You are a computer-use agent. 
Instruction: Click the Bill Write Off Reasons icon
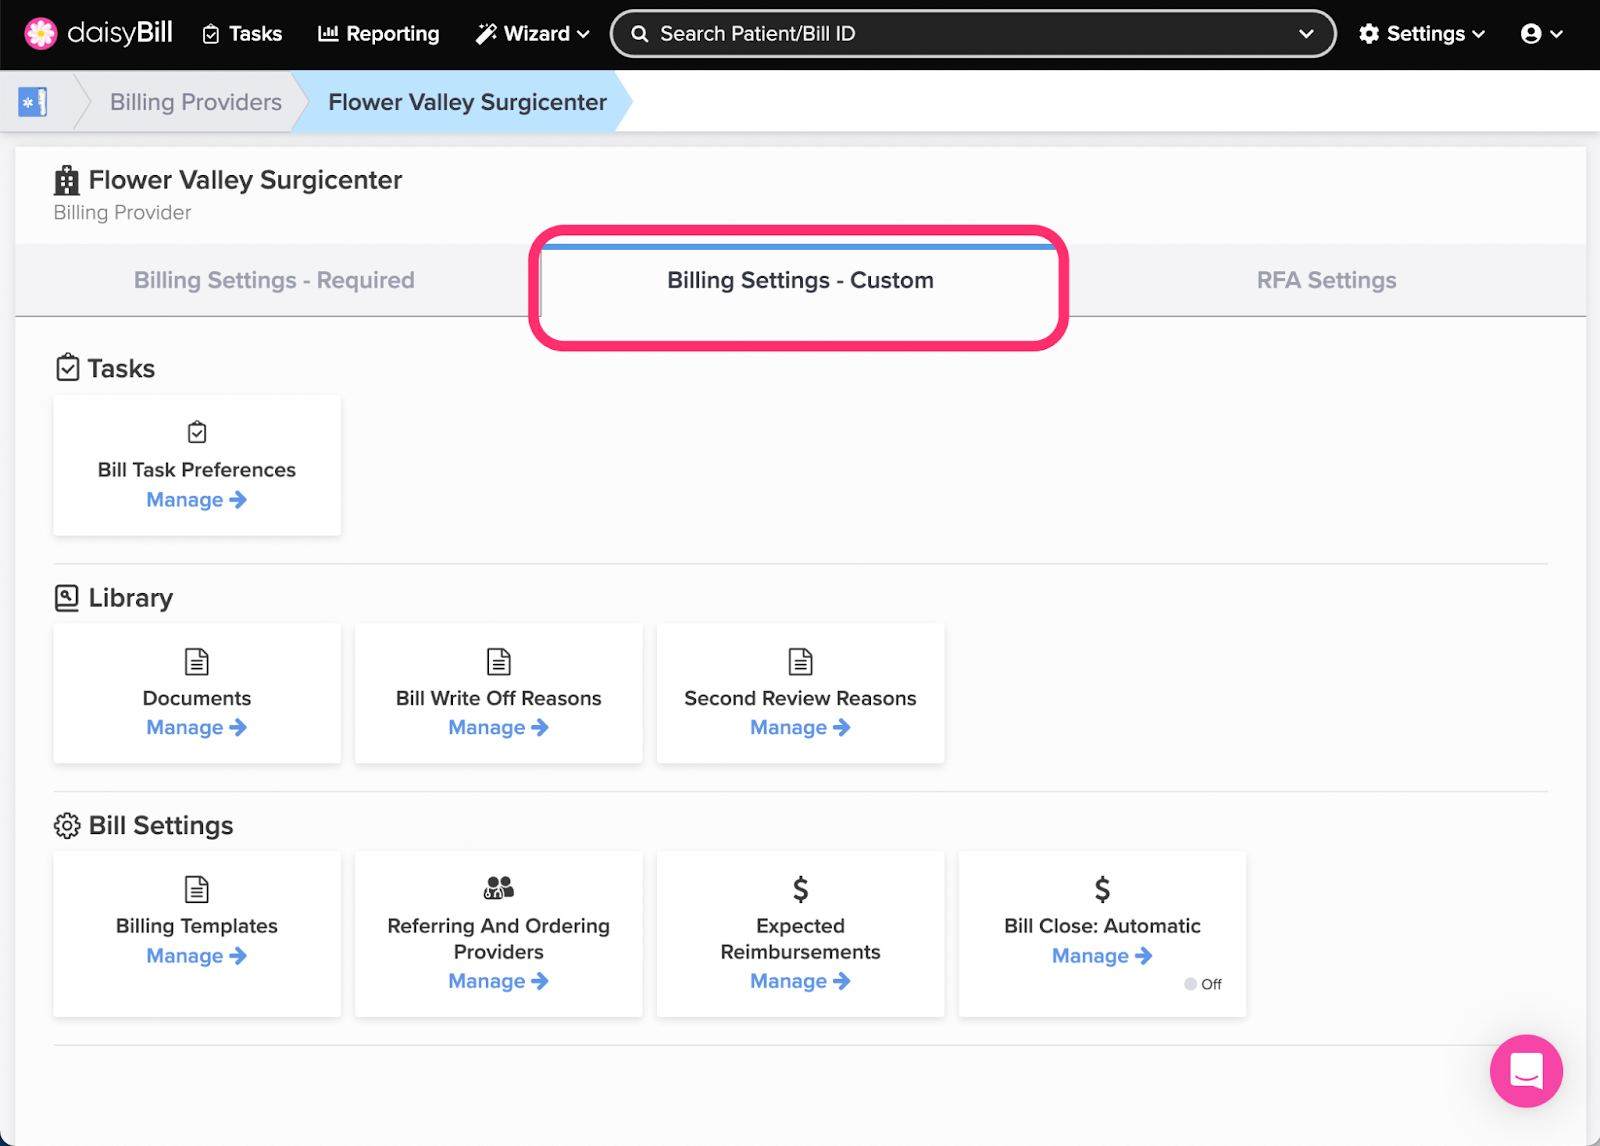coord(499,661)
